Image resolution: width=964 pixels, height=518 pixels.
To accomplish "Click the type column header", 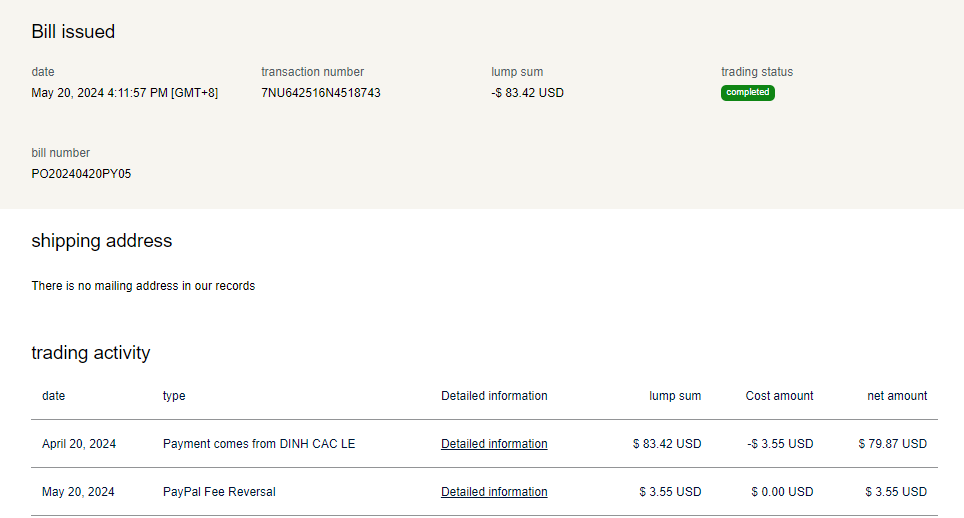I will (x=174, y=396).
